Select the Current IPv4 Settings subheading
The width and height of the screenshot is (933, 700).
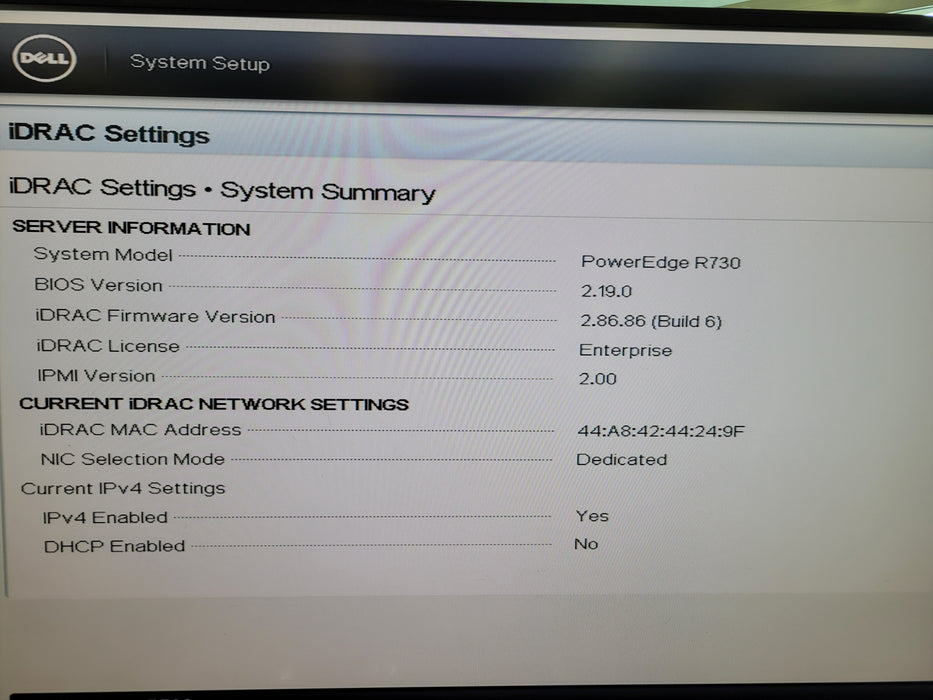pyautogui.click(x=123, y=488)
